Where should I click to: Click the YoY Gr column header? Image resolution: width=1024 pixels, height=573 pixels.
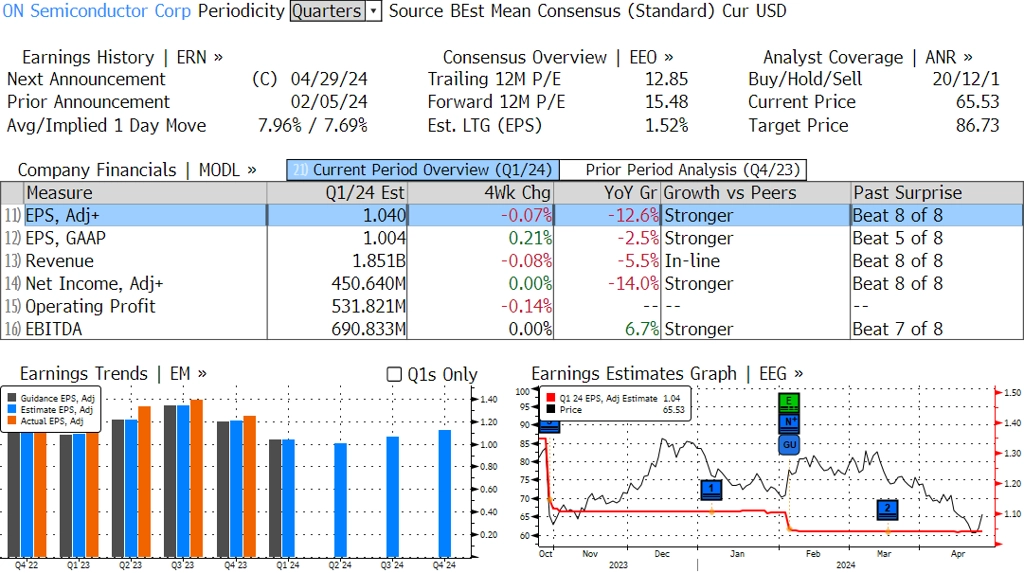click(608, 193)
